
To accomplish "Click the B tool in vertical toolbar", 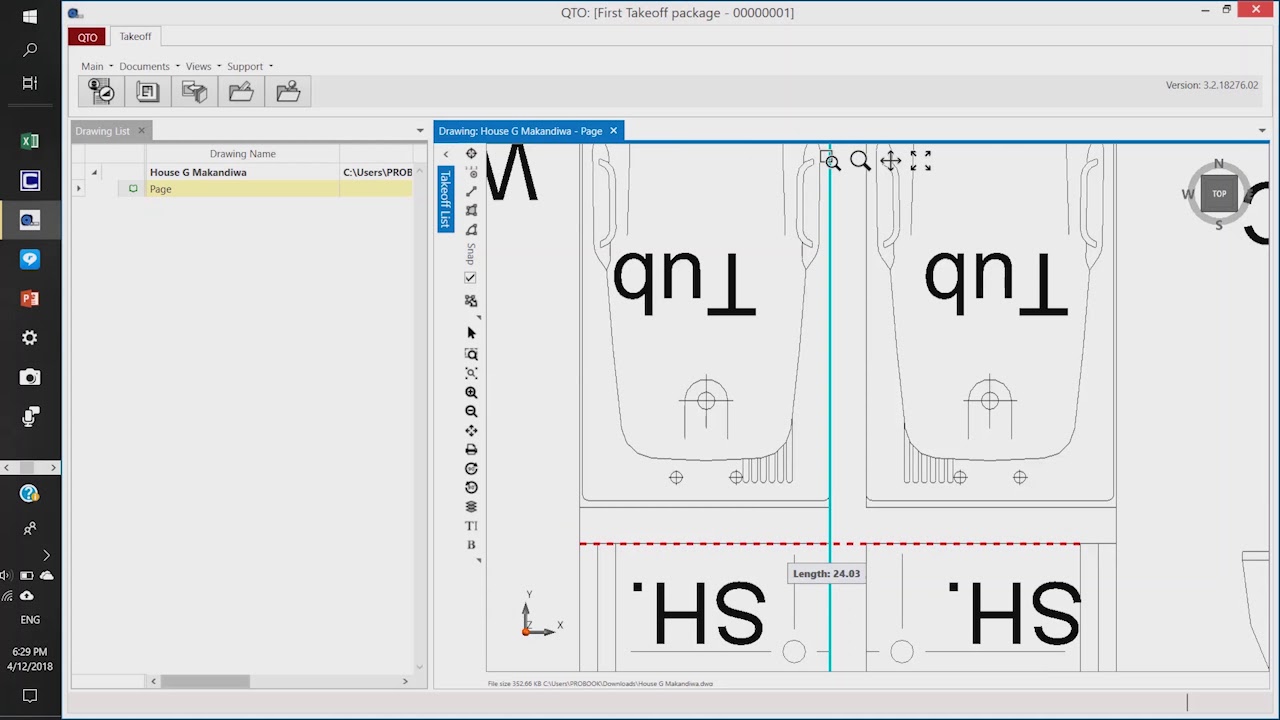I will click(x=471, y=545).
